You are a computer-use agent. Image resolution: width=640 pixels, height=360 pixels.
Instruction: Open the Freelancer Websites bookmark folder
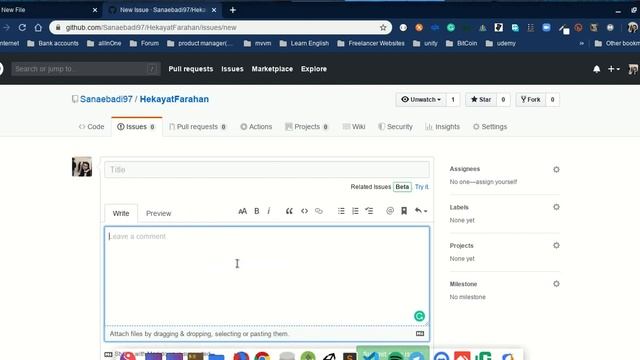[x=371, y=43]
